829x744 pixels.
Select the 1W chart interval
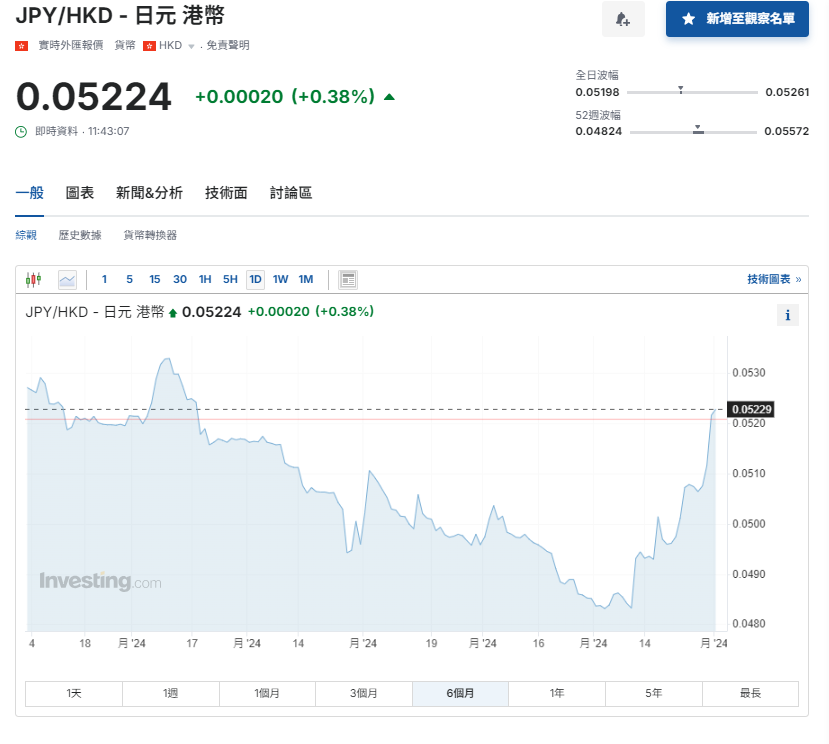280,280
